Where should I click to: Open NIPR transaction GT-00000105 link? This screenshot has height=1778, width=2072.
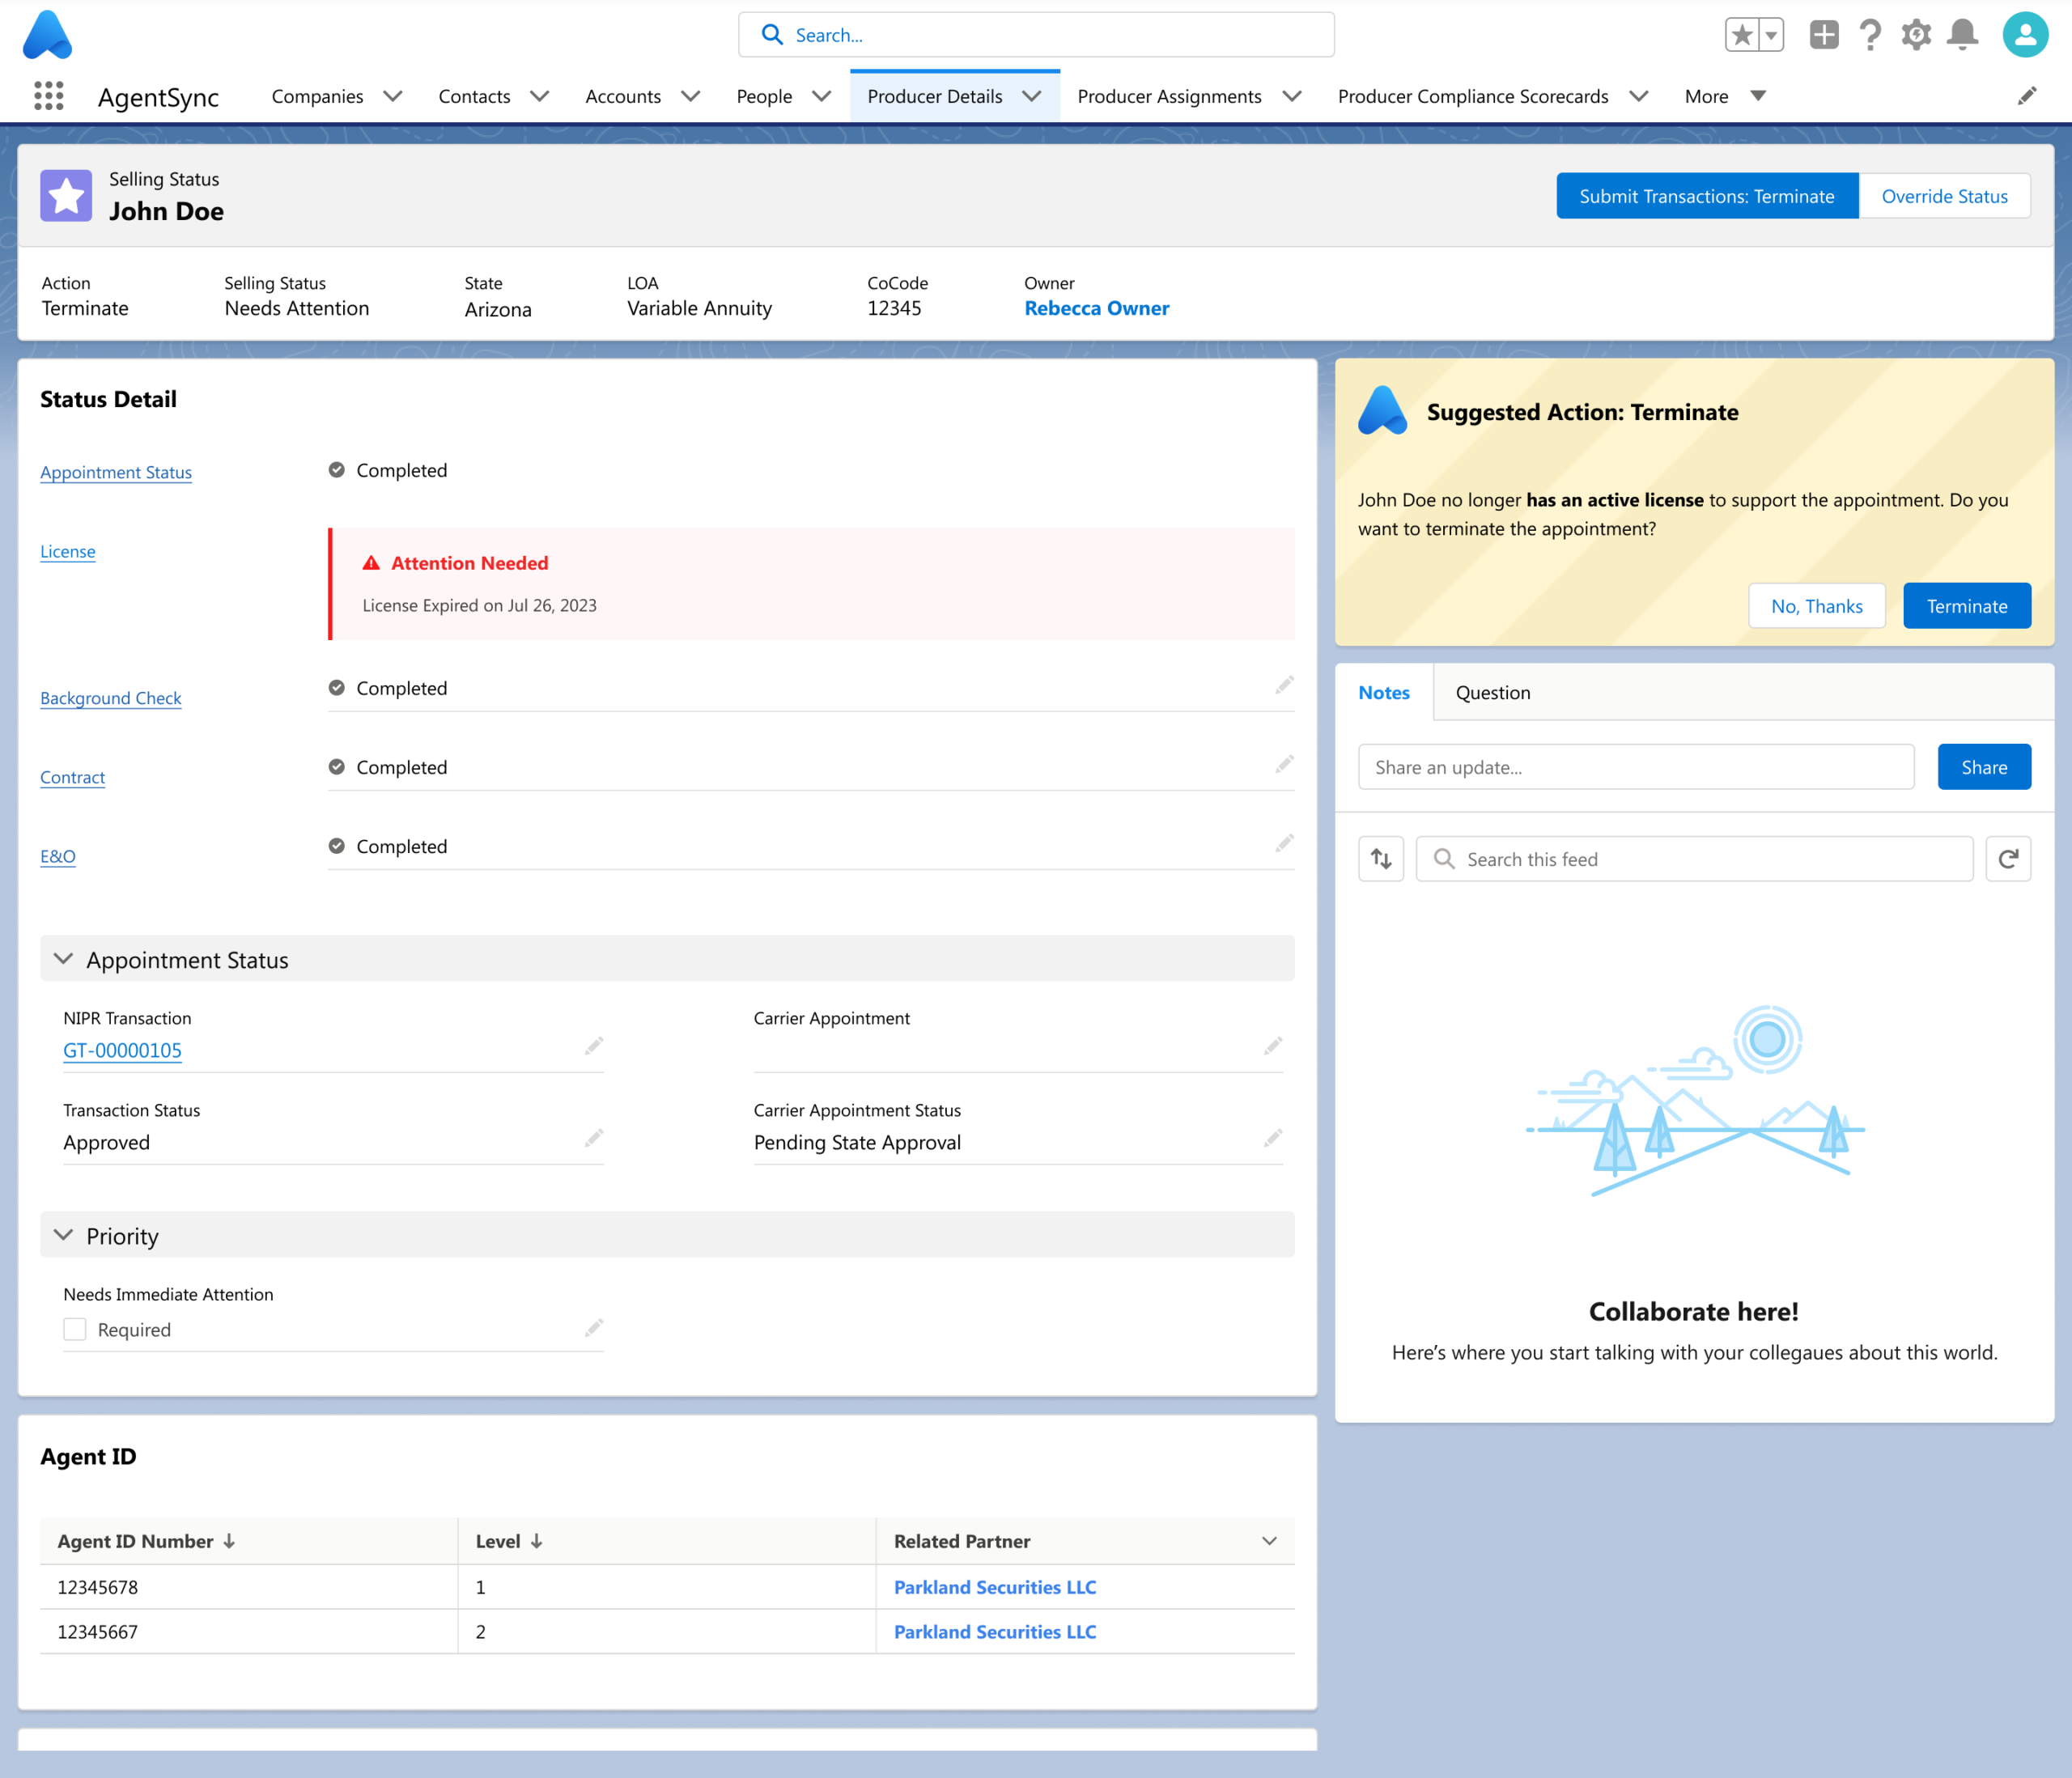[x=122, y=1050]
